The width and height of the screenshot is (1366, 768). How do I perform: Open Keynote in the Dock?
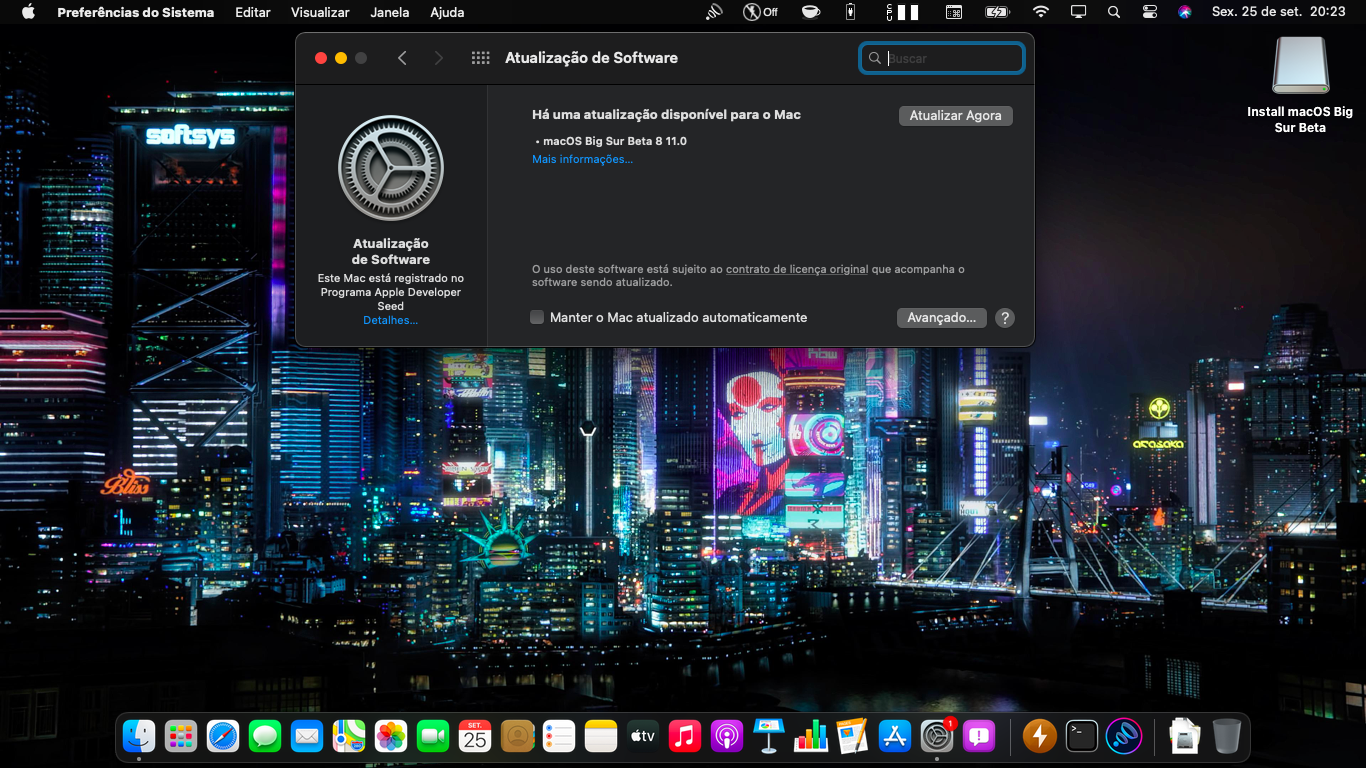click(769, 737)
